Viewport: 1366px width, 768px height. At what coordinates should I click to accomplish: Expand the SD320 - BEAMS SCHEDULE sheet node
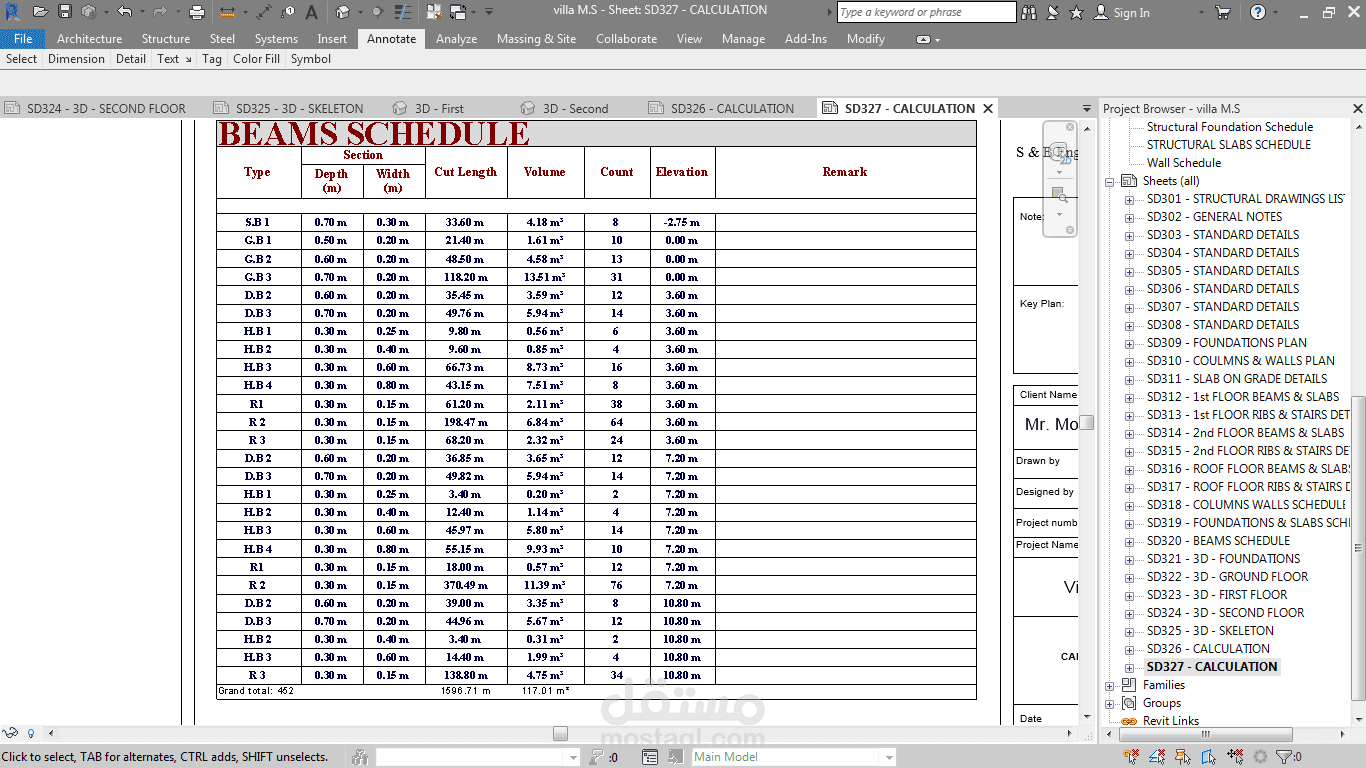[x=1130, y=541]
